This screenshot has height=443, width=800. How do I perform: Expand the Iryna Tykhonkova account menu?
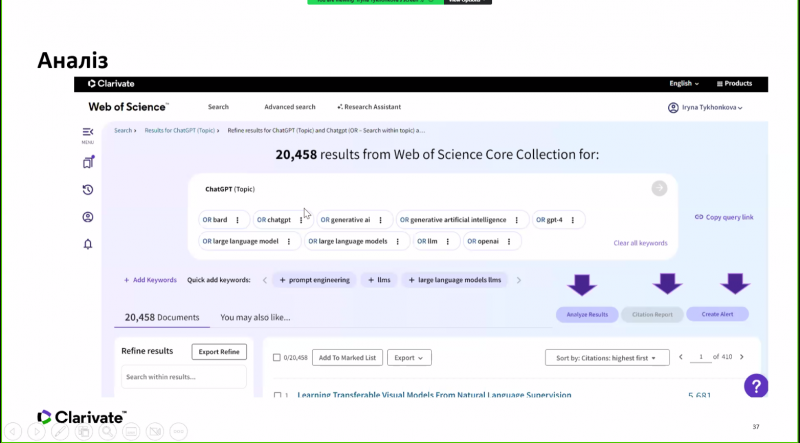pyautogui.click(x=712, y=108)
